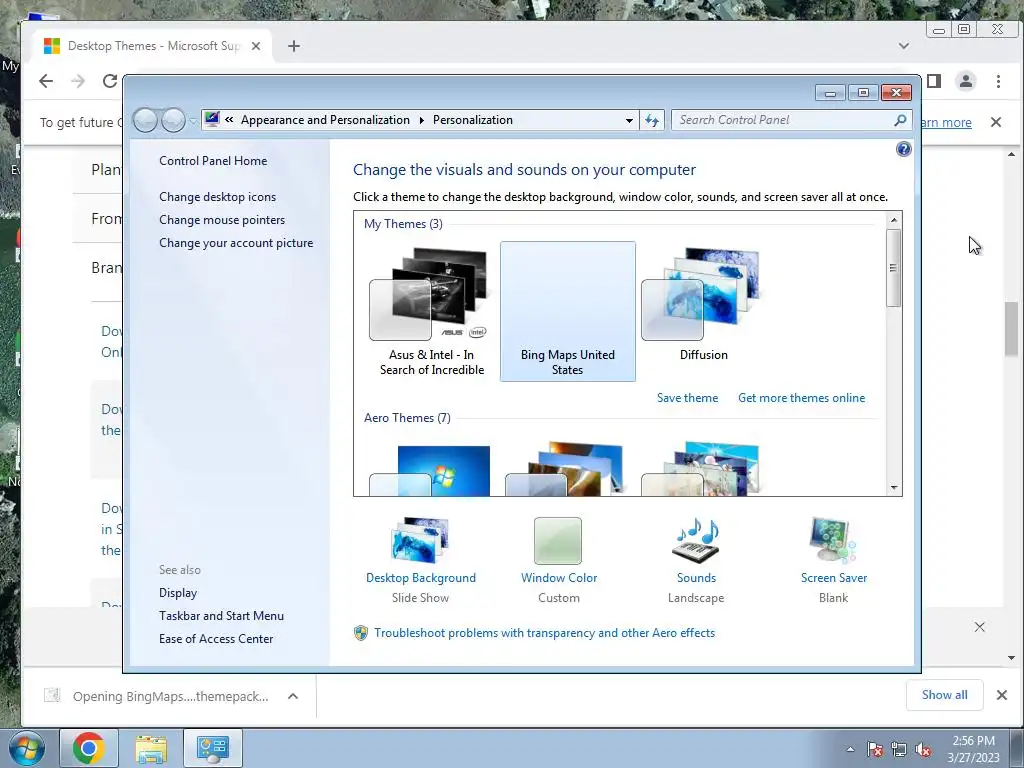Image resolution: width=1024 pixels, height=768 pixels.
Task: Open Control Panel Home
Action: [213, 161]
